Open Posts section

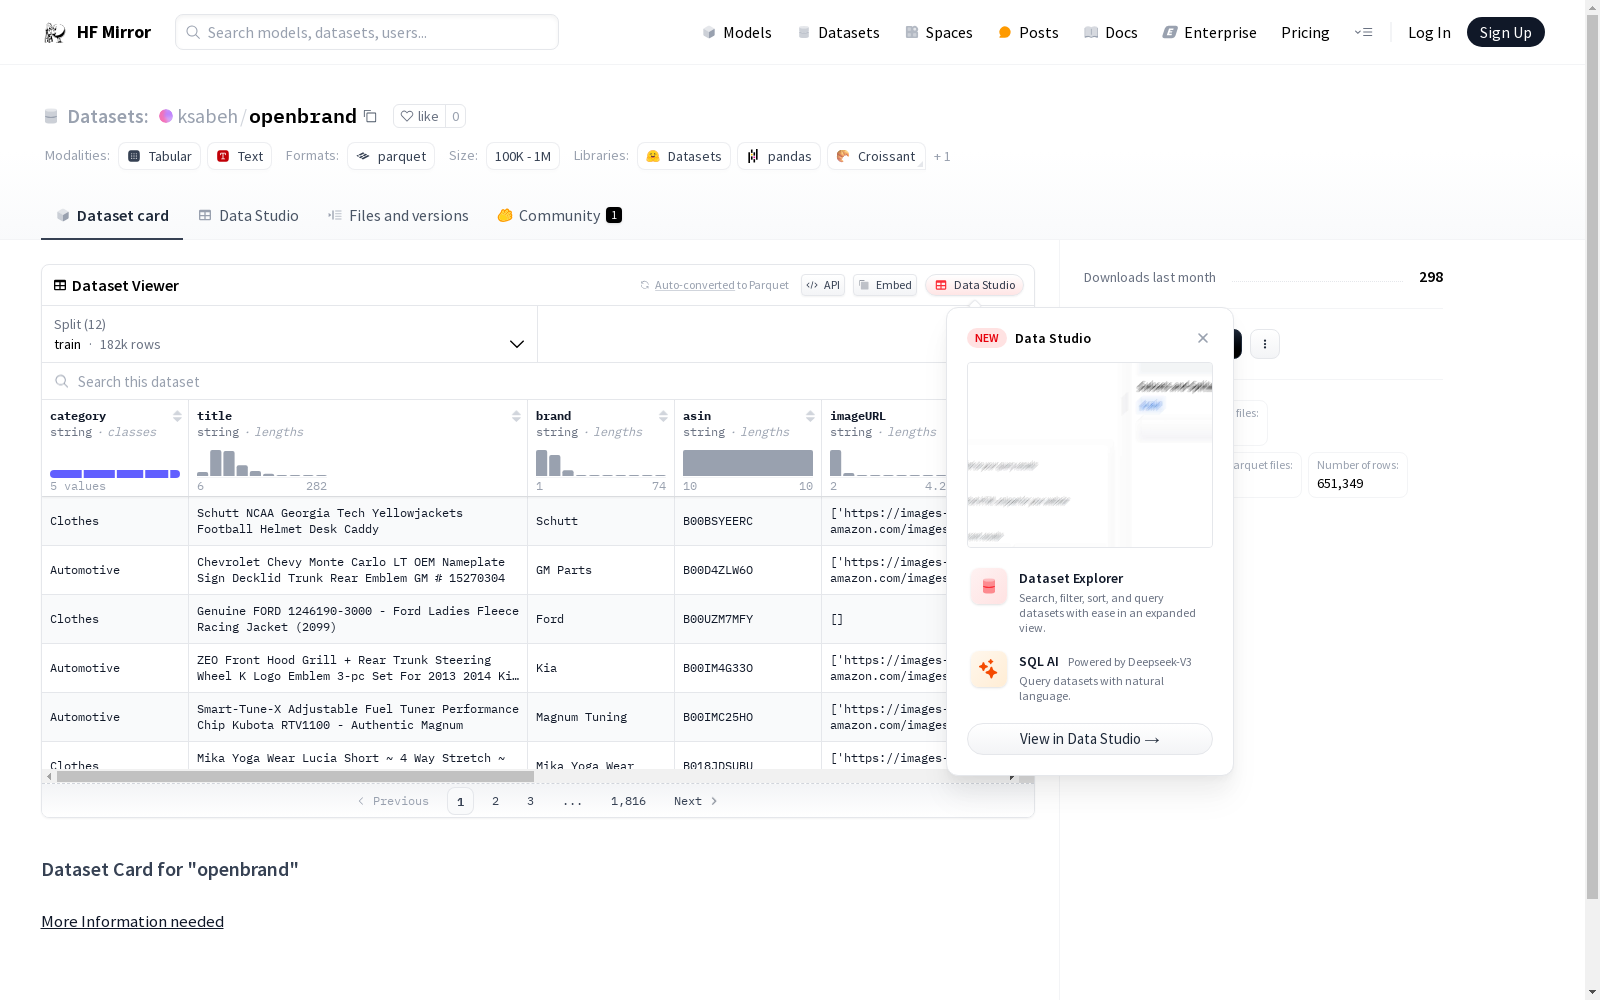(x=1028, y=32)
